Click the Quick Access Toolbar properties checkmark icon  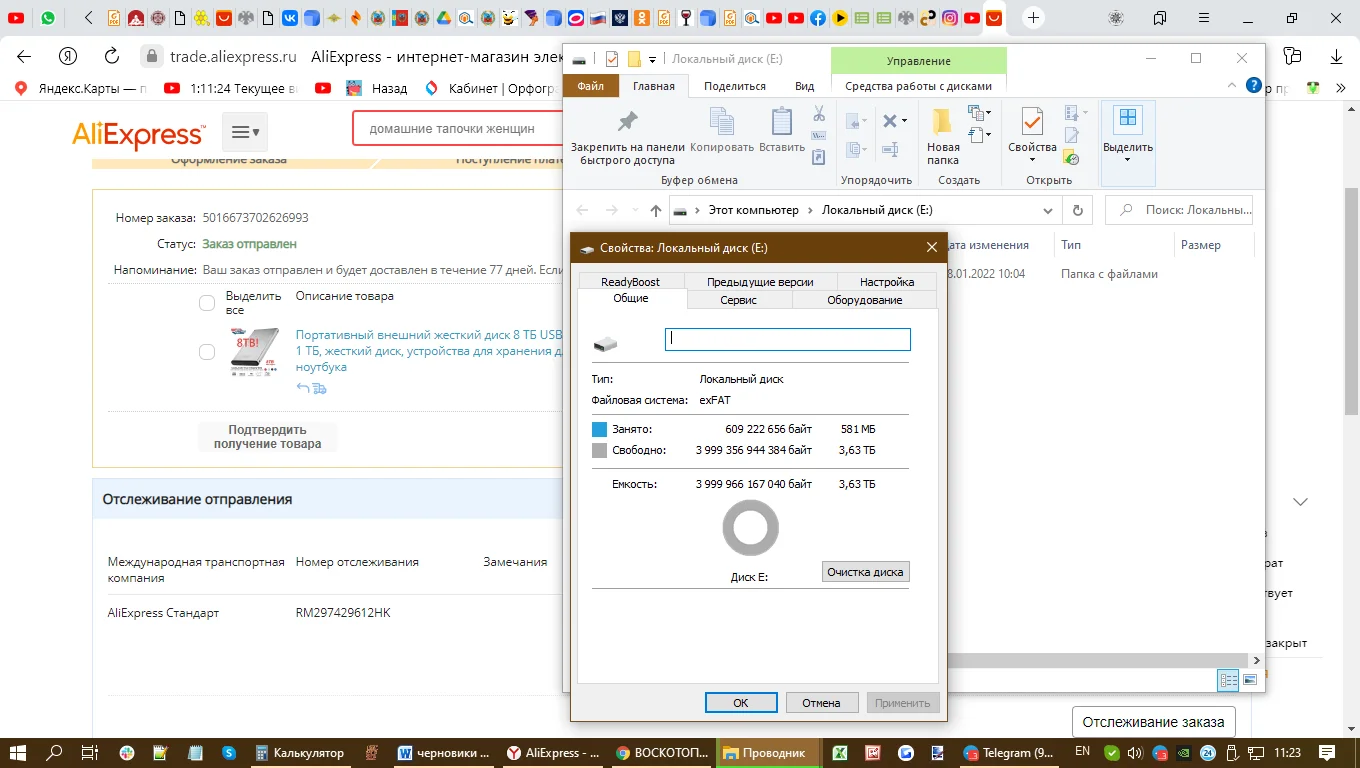[612, 59]
